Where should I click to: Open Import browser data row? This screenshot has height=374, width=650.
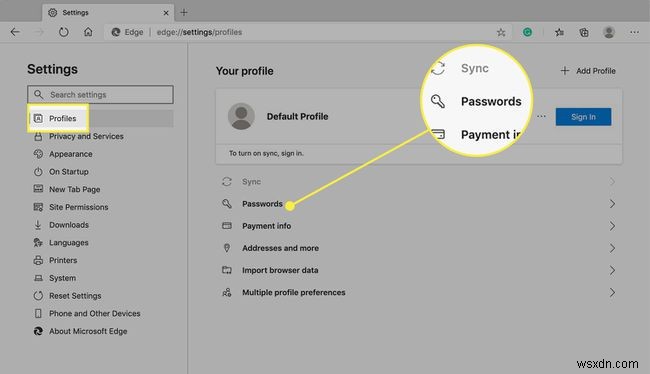coord(419,270)
